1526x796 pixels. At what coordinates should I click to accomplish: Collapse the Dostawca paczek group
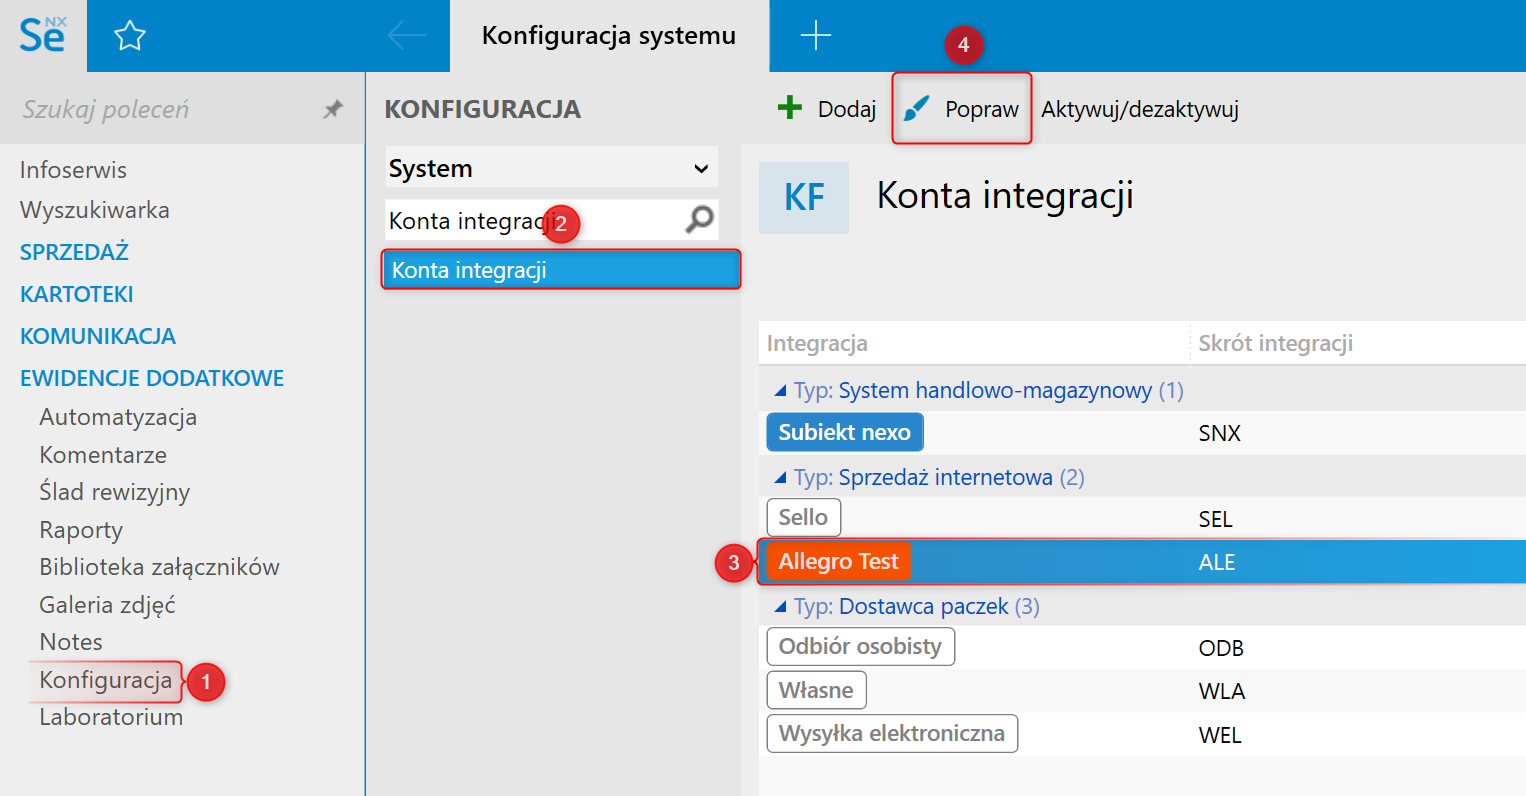coord(780,607)
